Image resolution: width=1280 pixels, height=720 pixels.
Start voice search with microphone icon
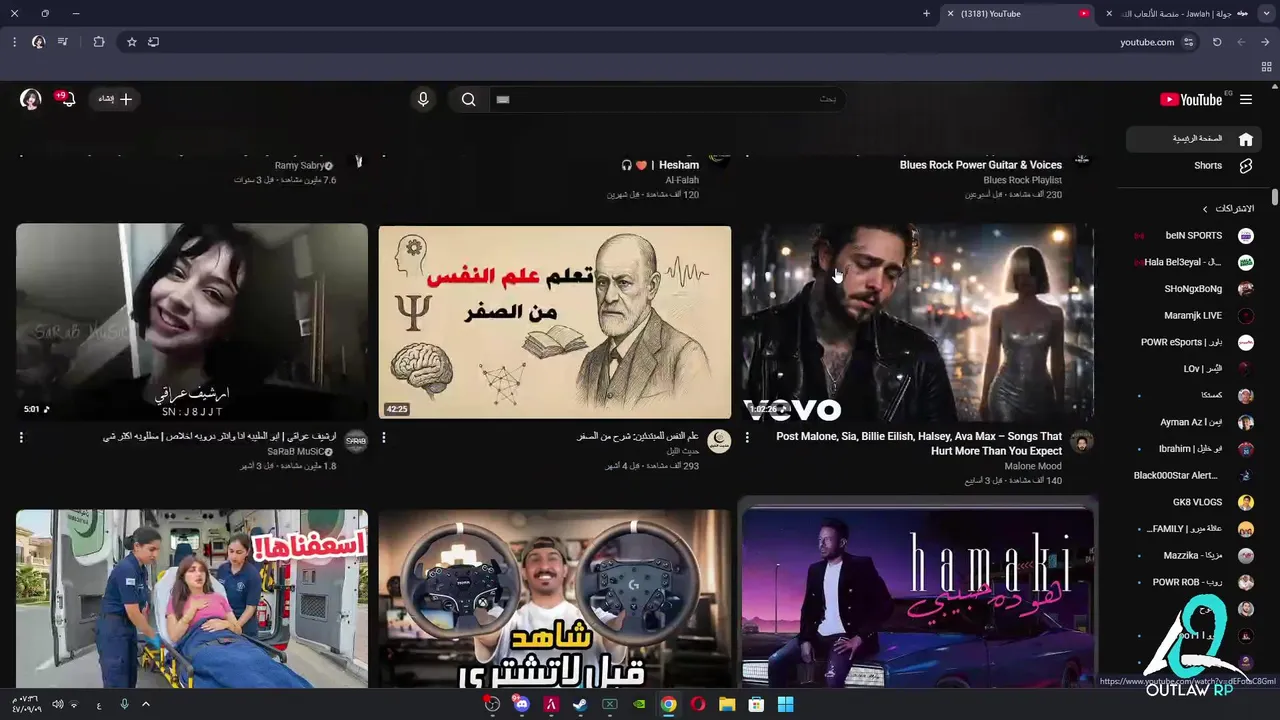click(423, 99)
